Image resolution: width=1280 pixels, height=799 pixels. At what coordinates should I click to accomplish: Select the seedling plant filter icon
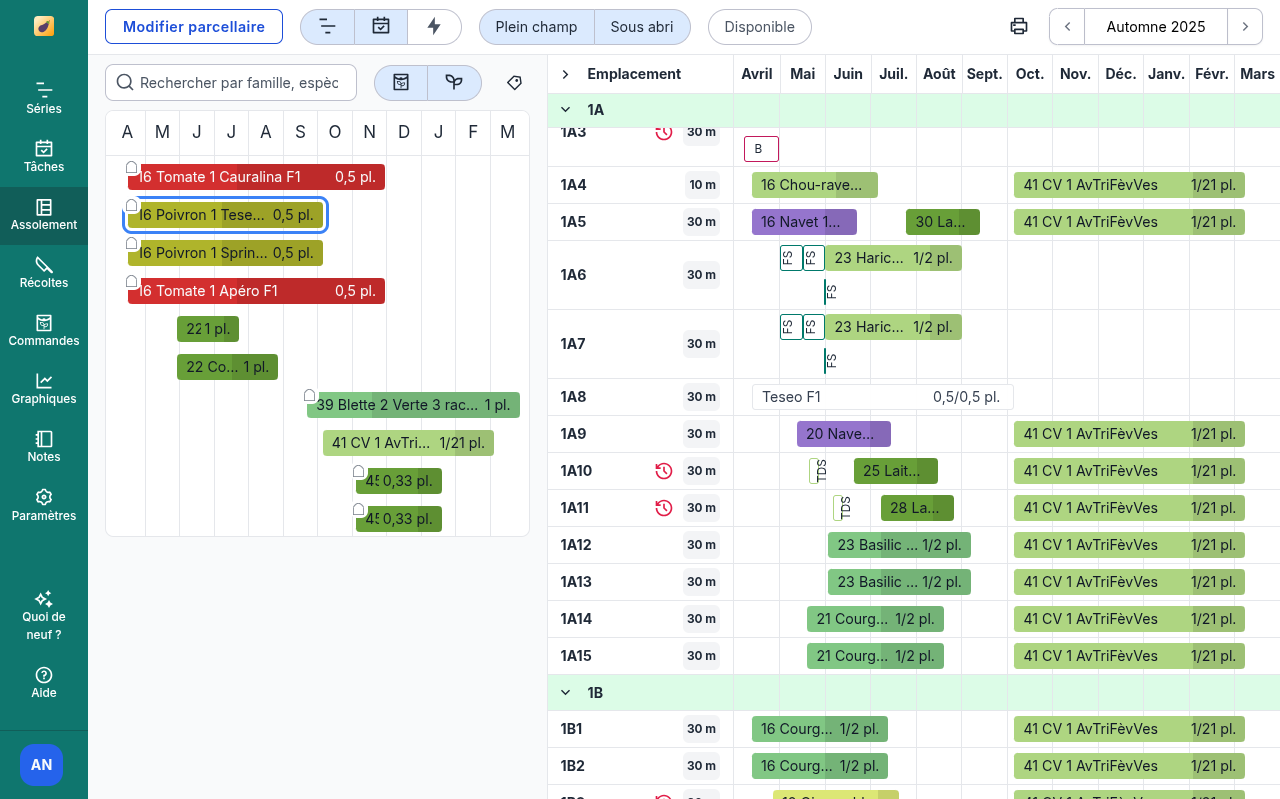tap(454, 83)
